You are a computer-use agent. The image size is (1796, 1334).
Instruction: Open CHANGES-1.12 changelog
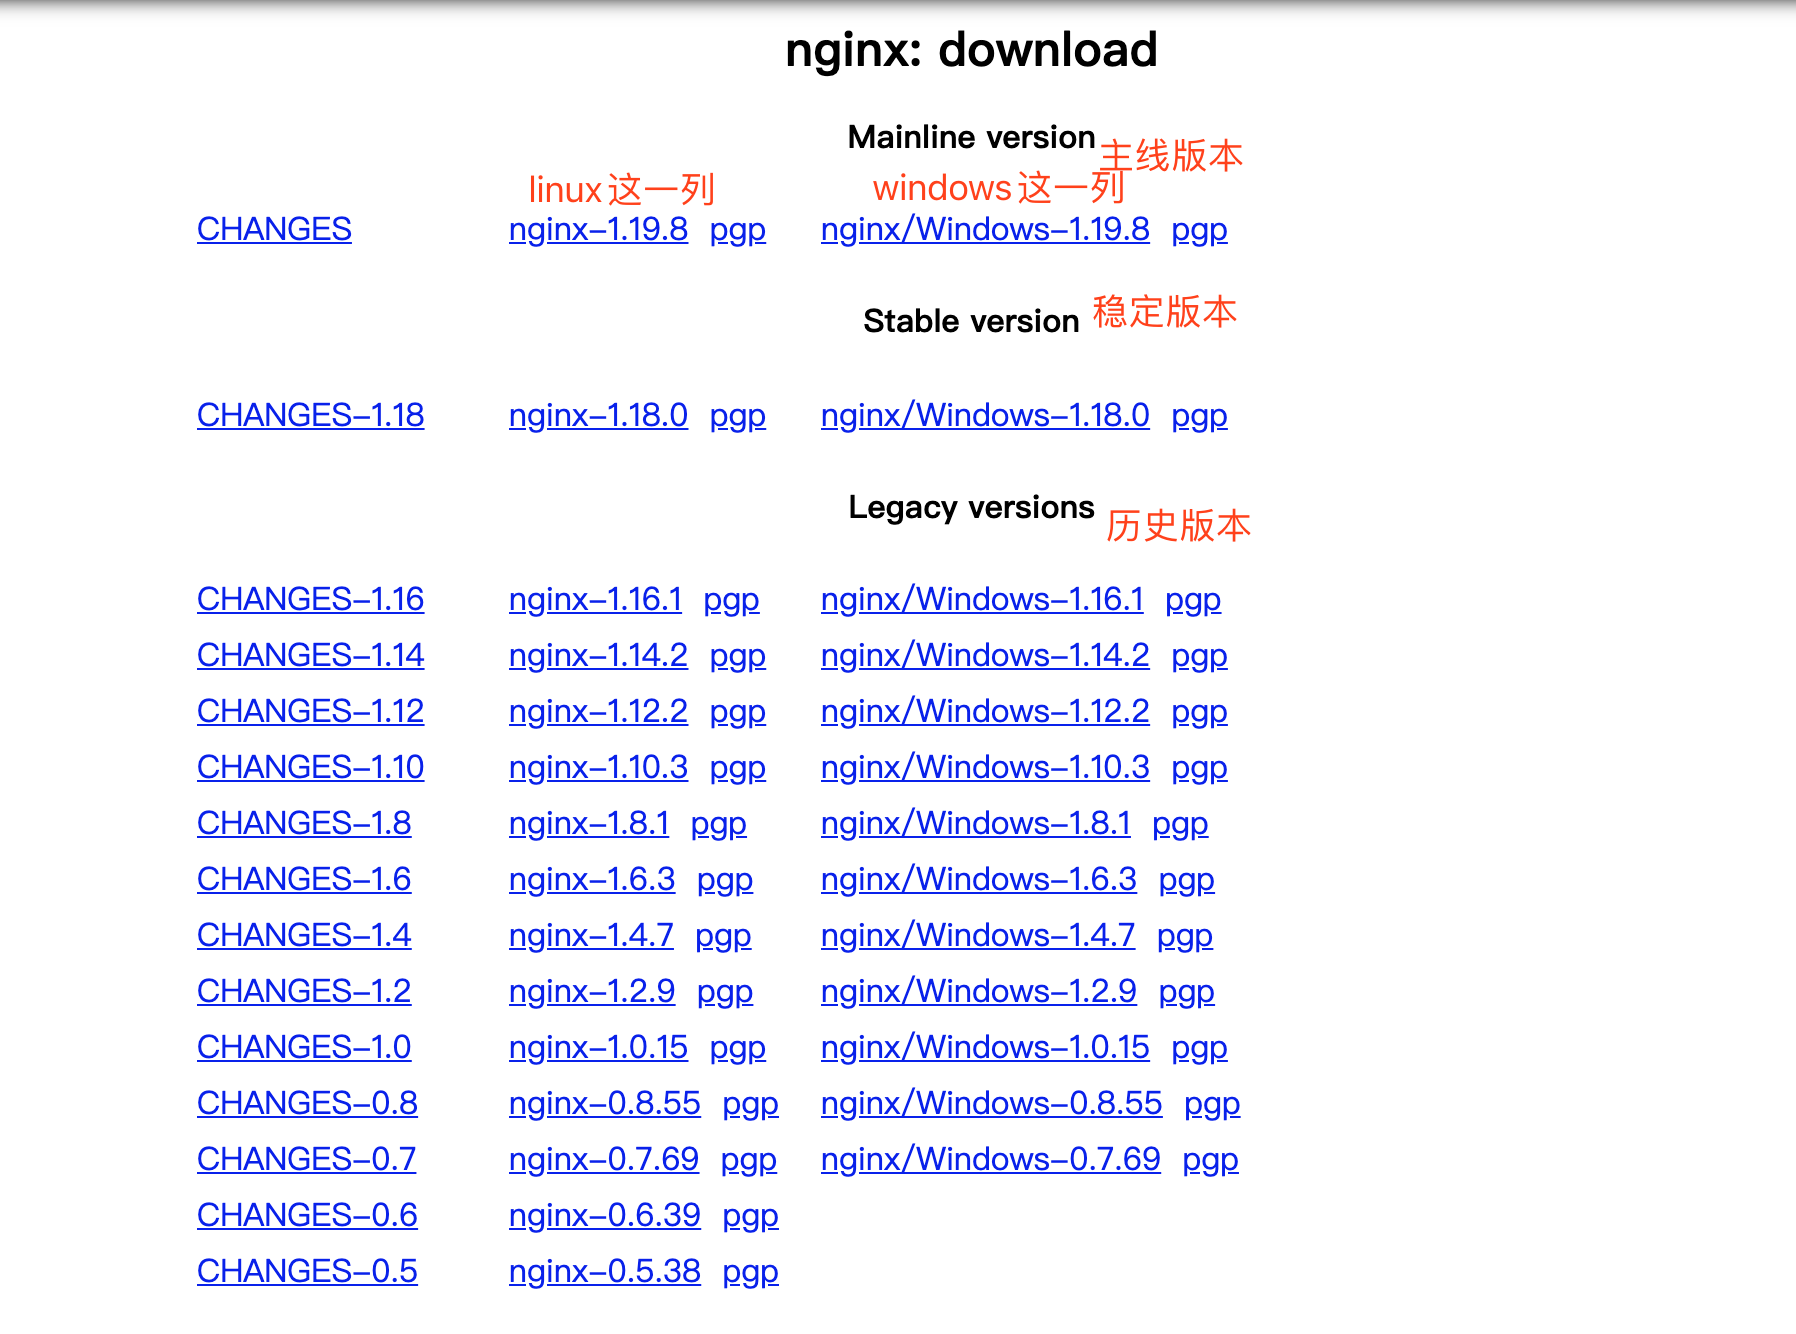click(311, 711)
